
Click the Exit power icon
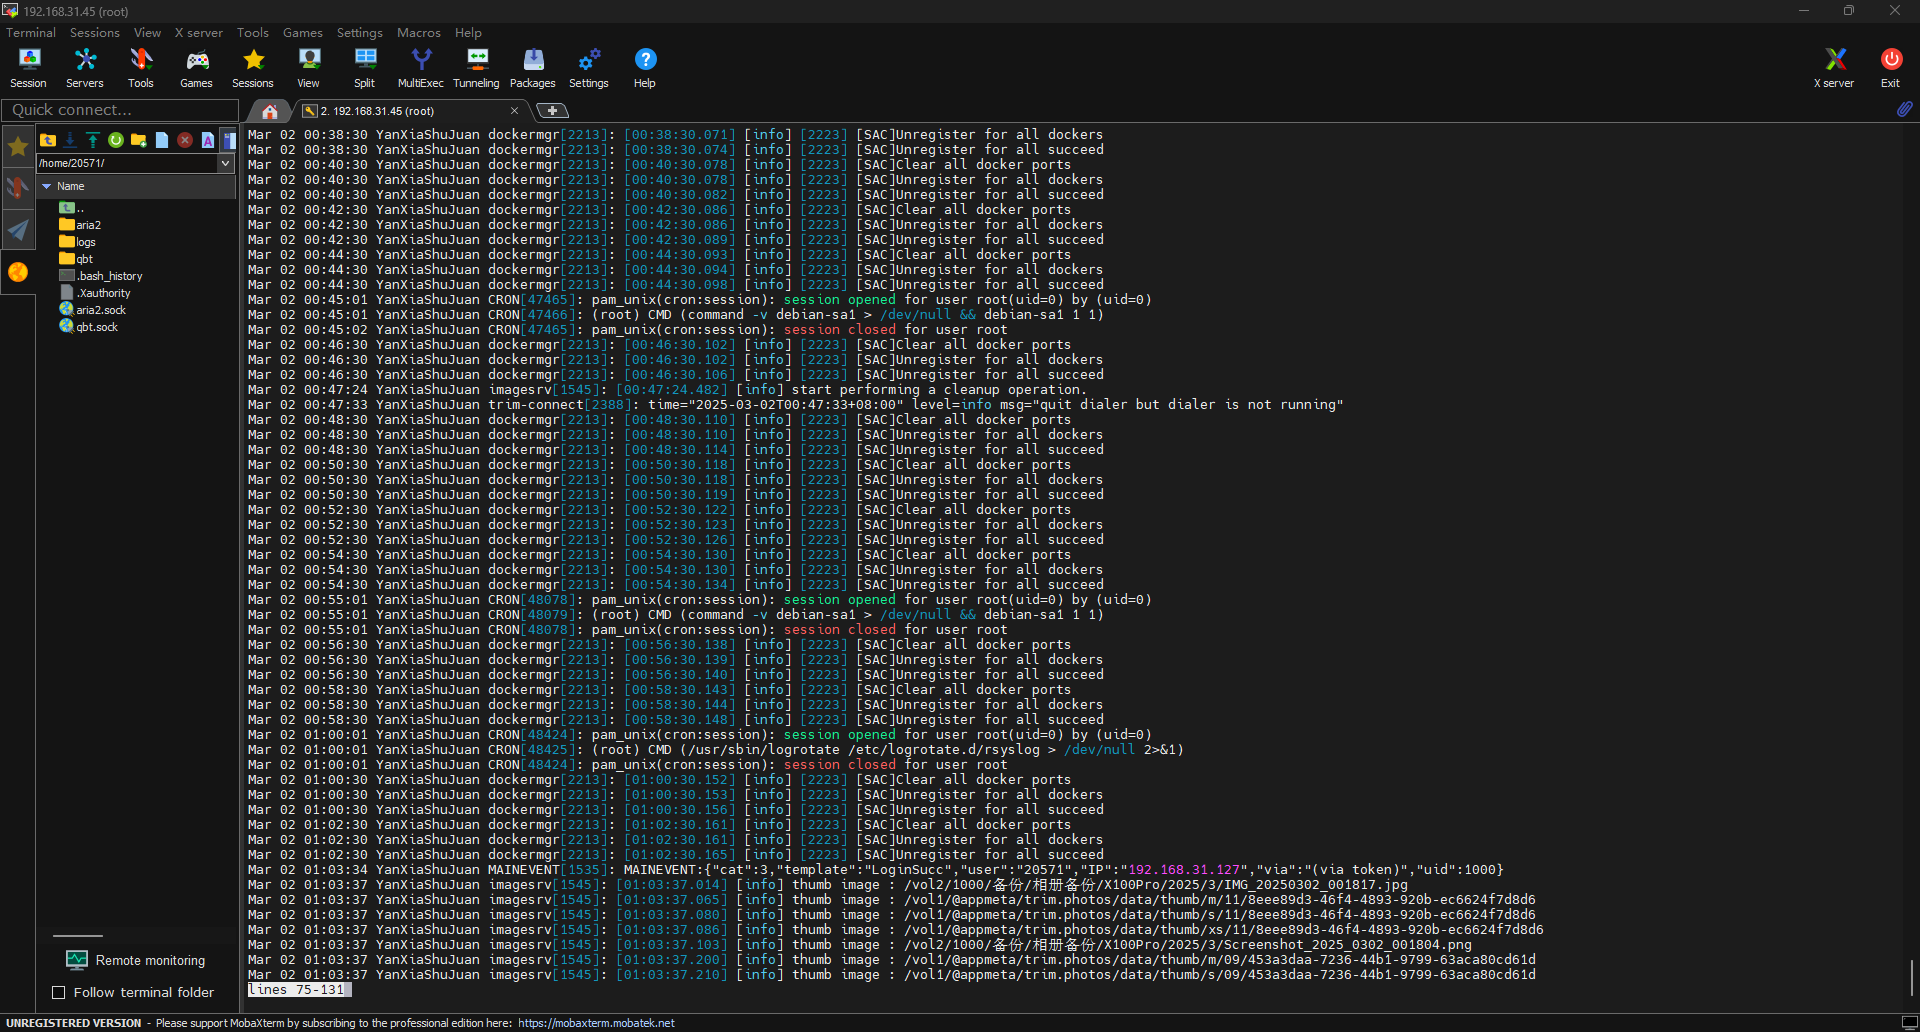[x=1890, y=68]
